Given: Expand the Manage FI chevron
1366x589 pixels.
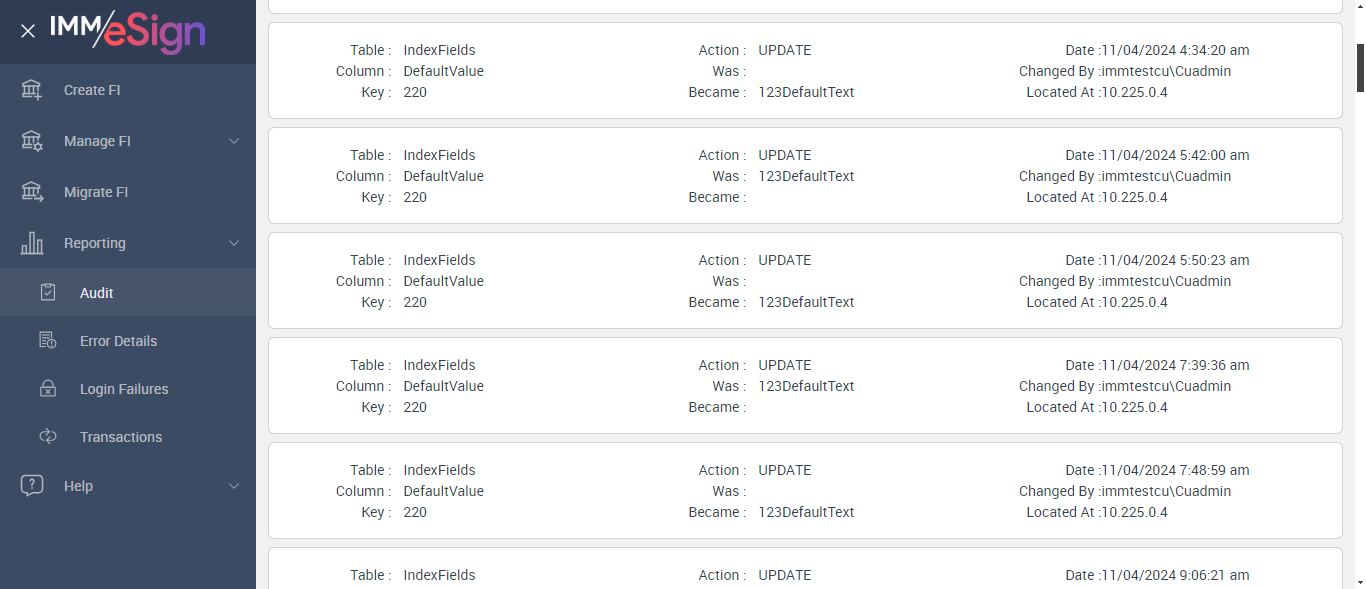Looking at the screenshot, I should (234, 141).
